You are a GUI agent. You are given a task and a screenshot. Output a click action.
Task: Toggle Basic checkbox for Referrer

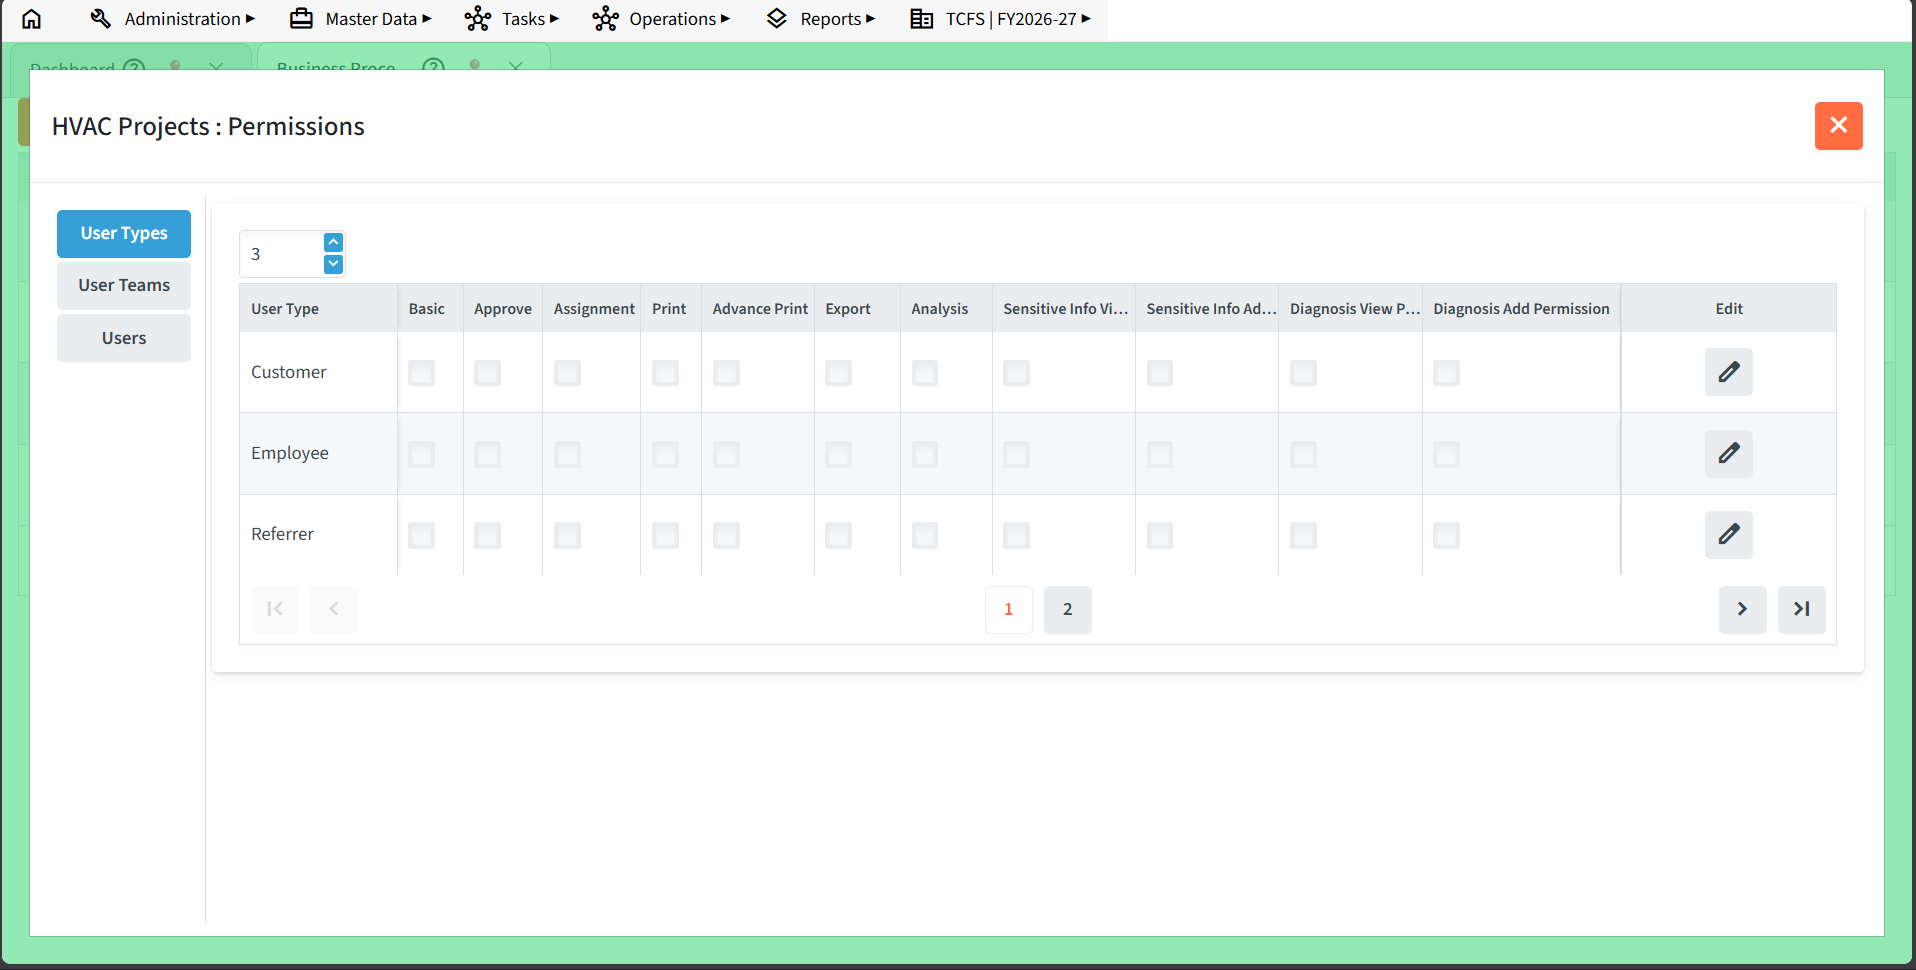coord(422,536)
